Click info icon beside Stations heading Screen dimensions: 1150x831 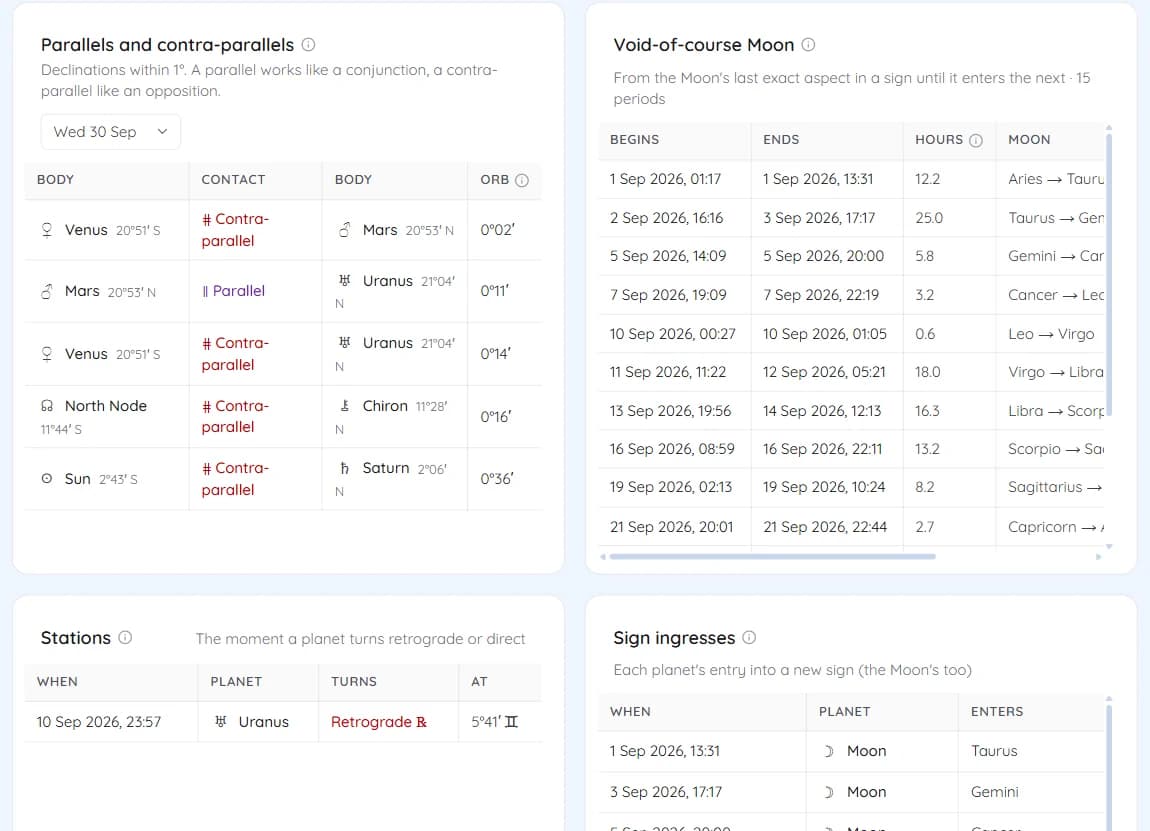[125, 637]
